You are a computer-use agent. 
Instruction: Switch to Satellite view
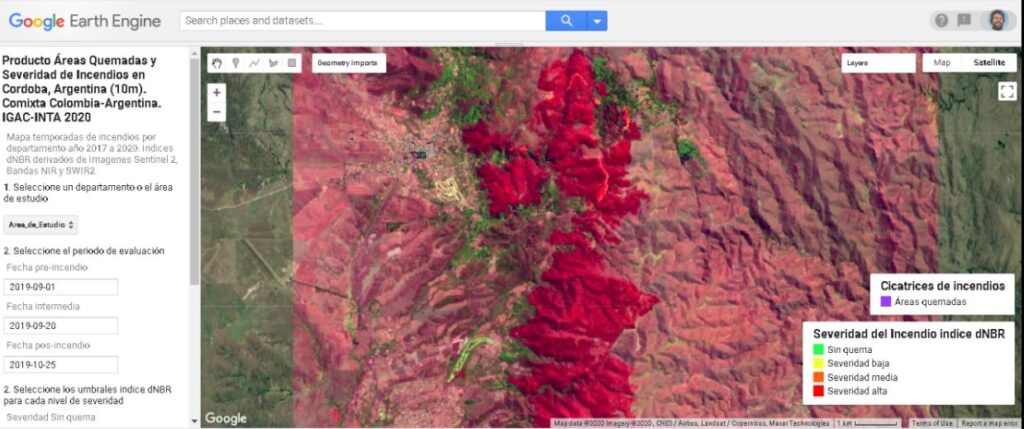pyautogui.click(x=989, y=63)
